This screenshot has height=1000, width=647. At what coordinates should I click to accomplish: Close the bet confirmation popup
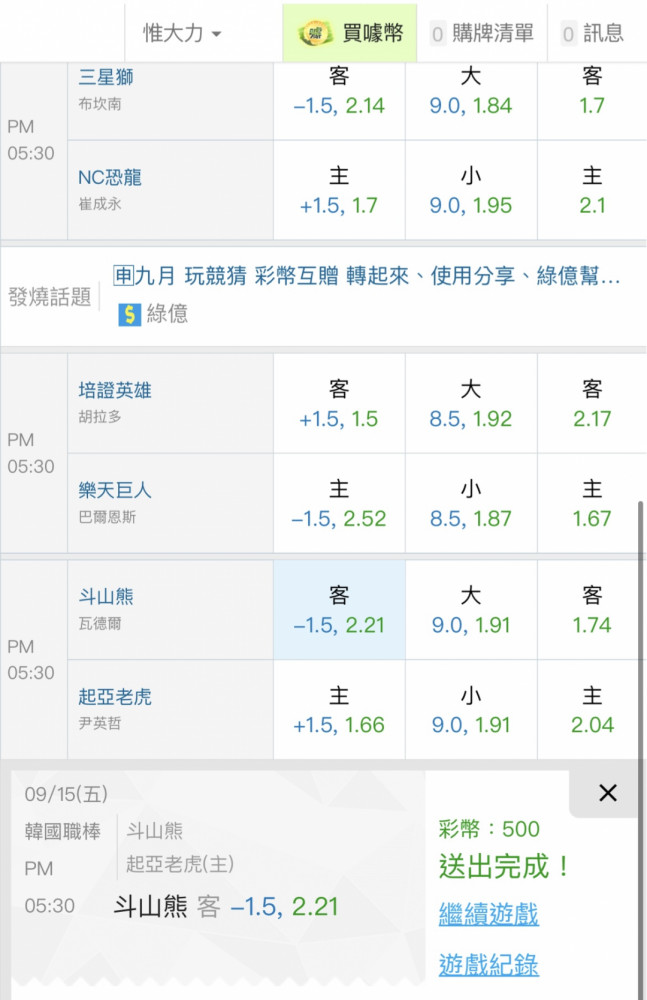tap(607, 793)
